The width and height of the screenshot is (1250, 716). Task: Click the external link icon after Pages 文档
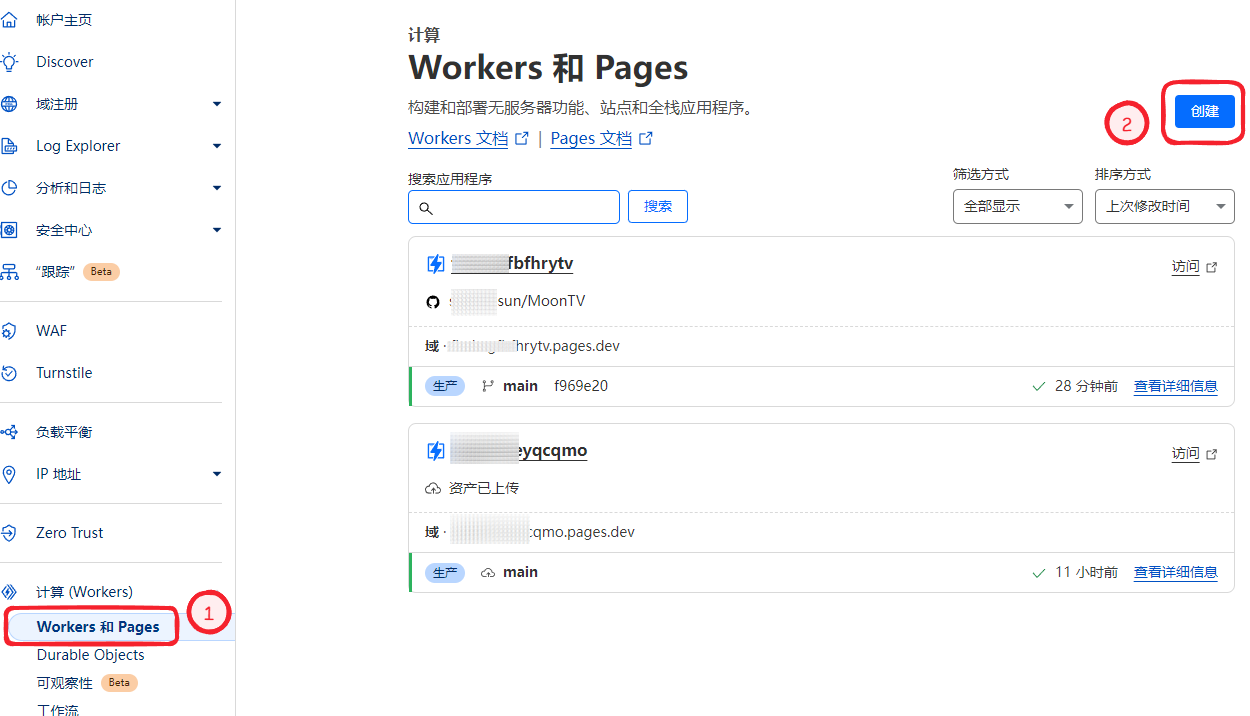tap(646, 139)
